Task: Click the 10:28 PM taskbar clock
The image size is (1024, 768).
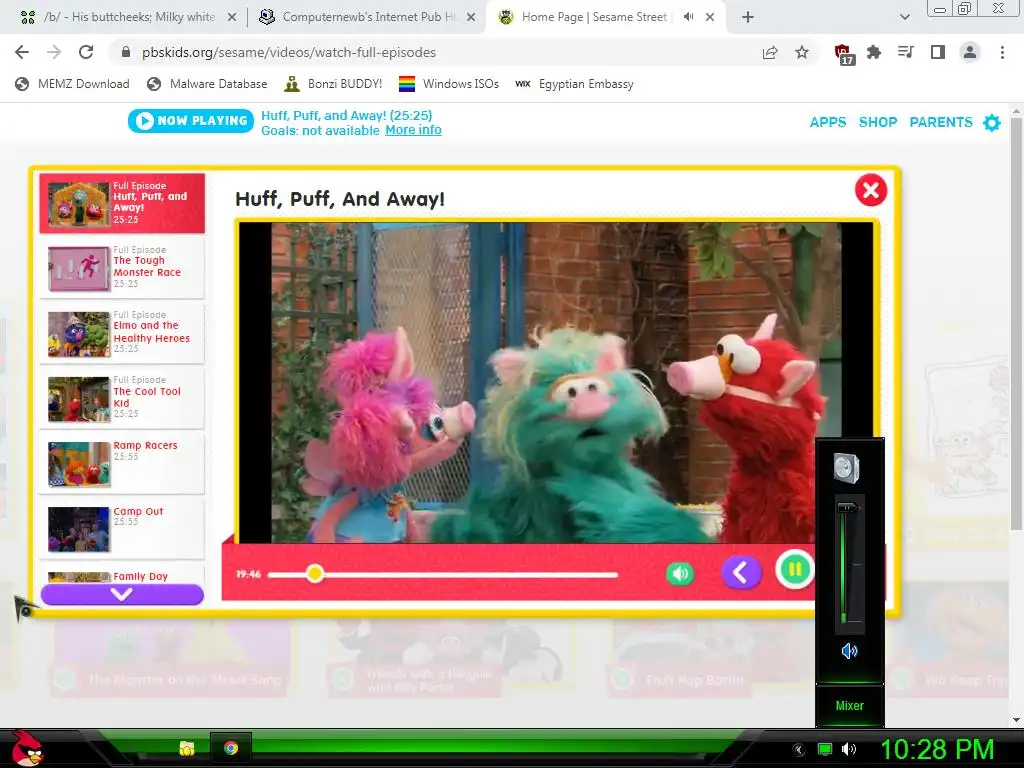Action: click(937, 749)
